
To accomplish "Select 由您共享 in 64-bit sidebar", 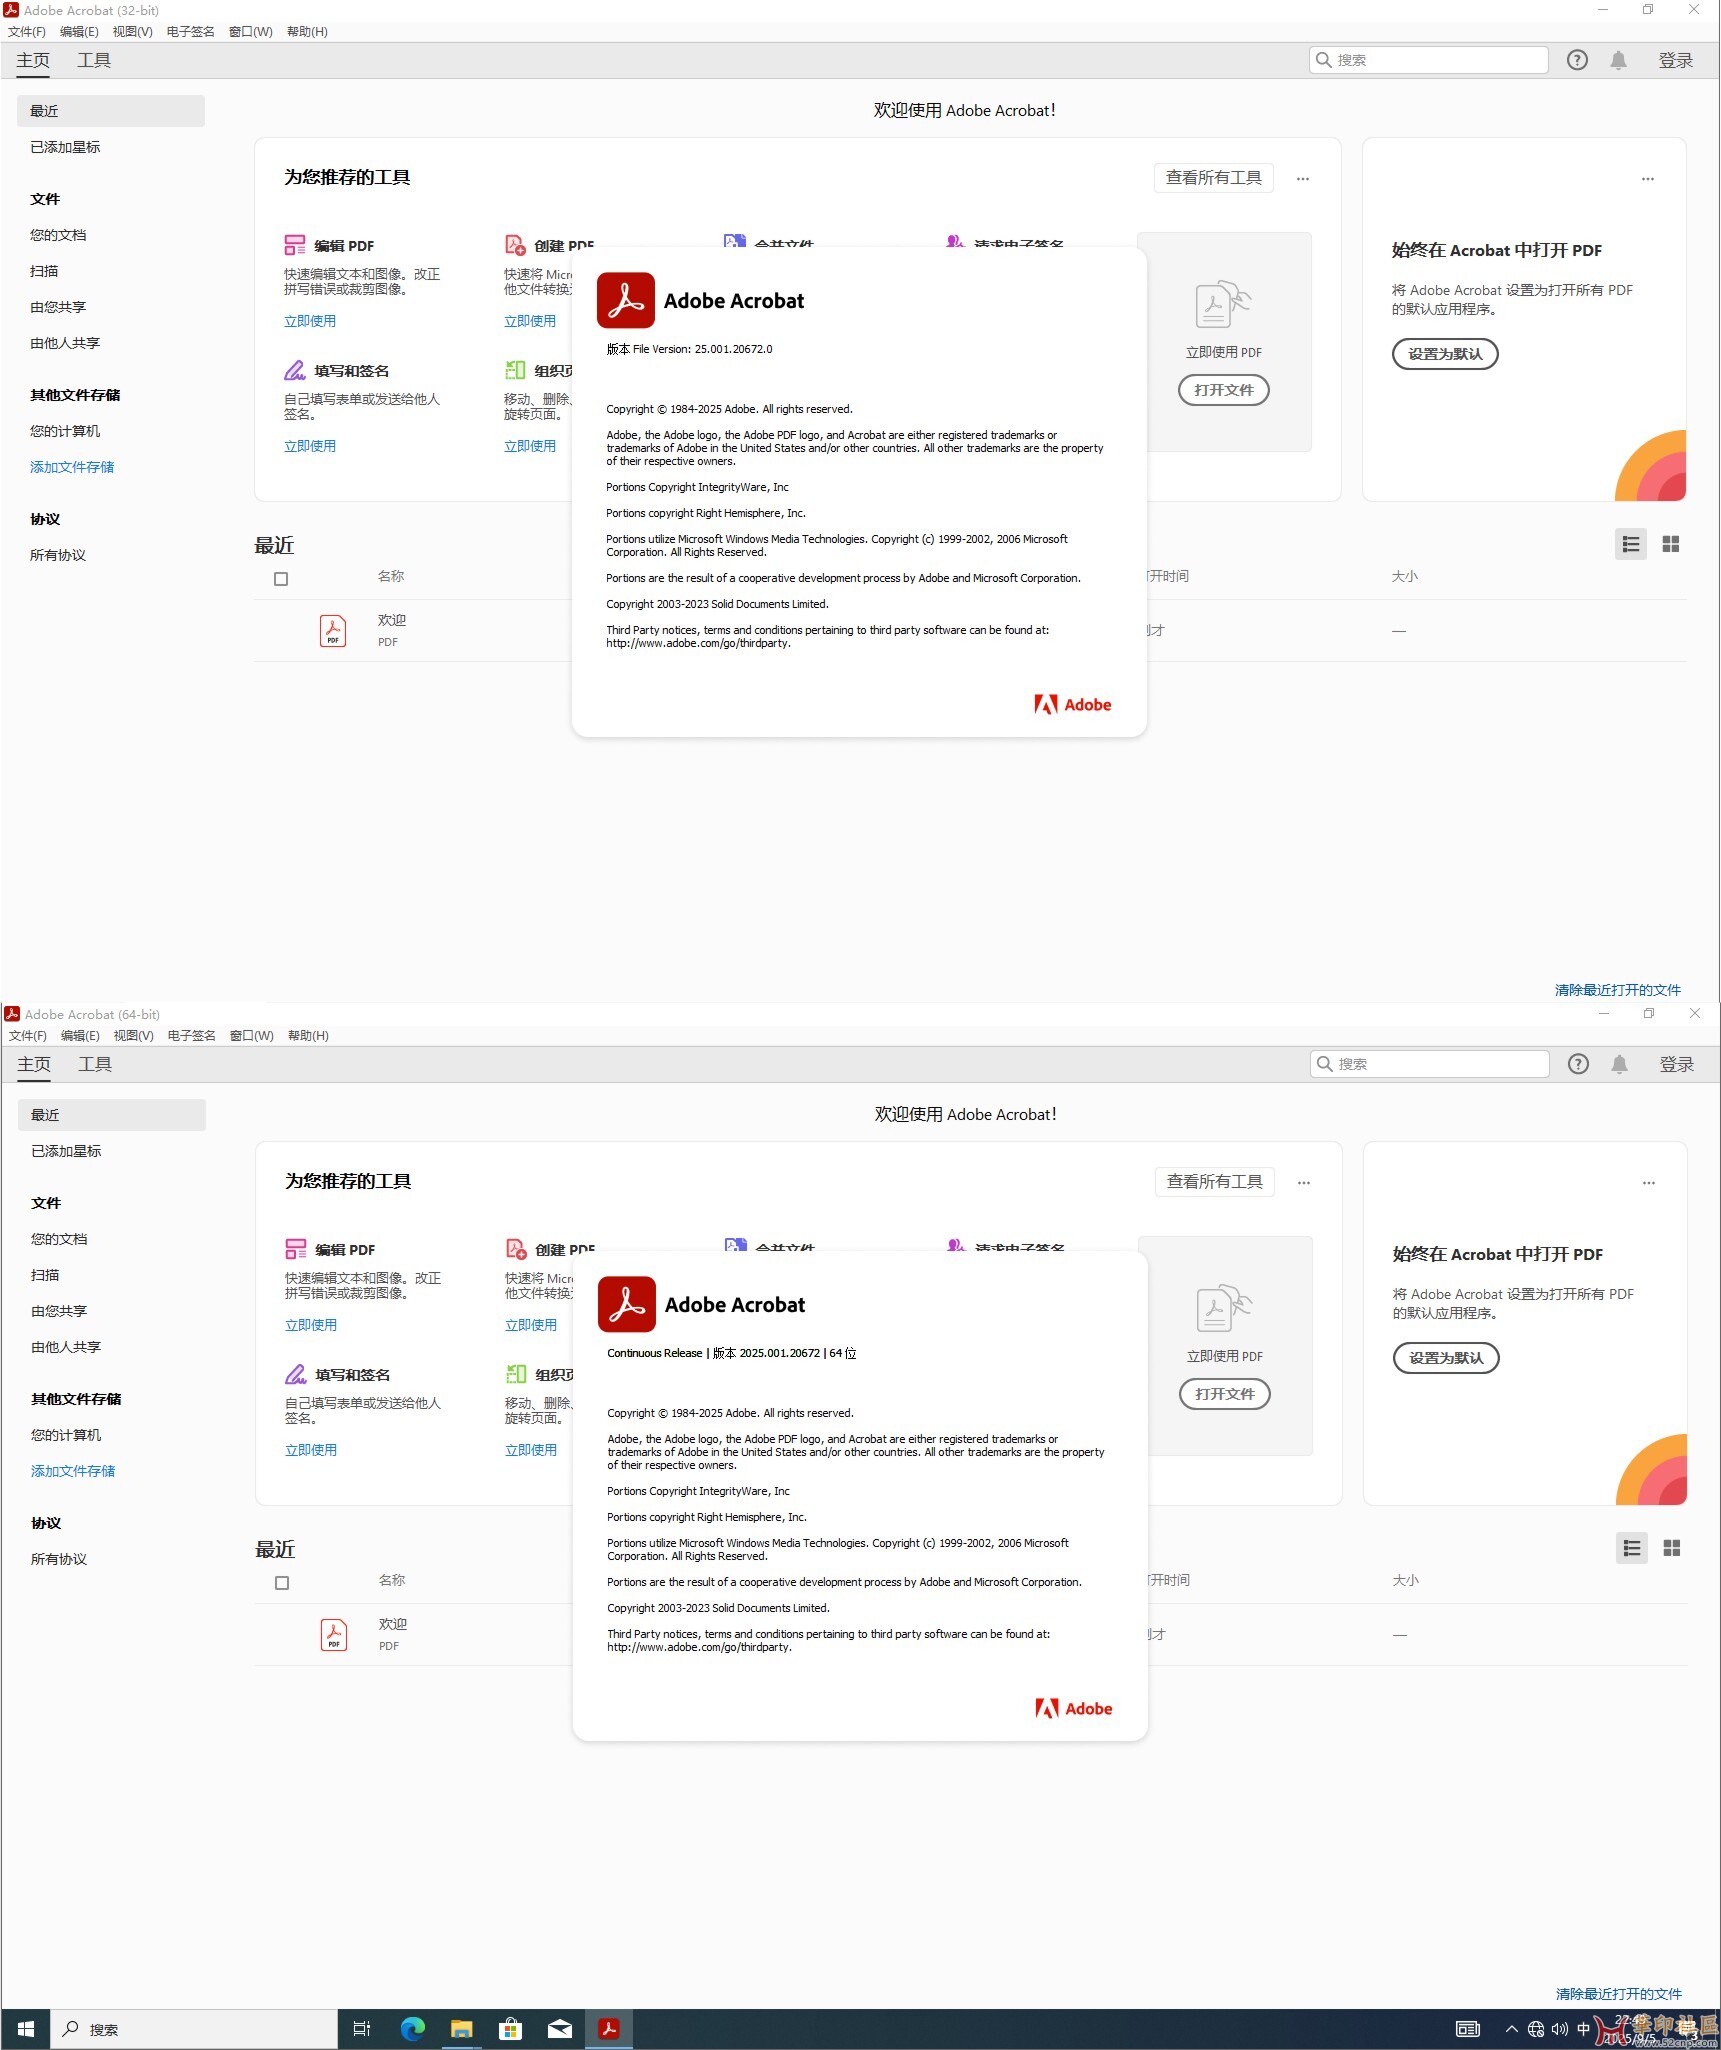I will coord(59,1311).
